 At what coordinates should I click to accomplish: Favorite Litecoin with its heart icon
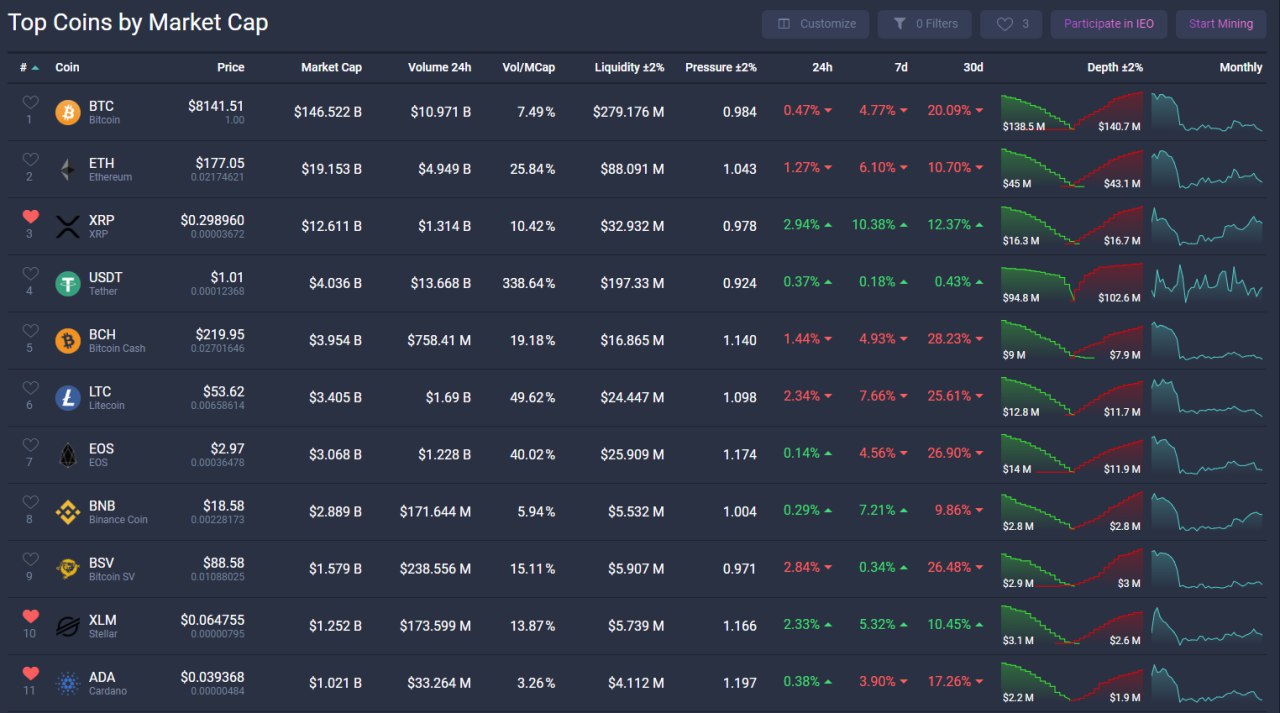pyautogui.click(x=30, y=387)
